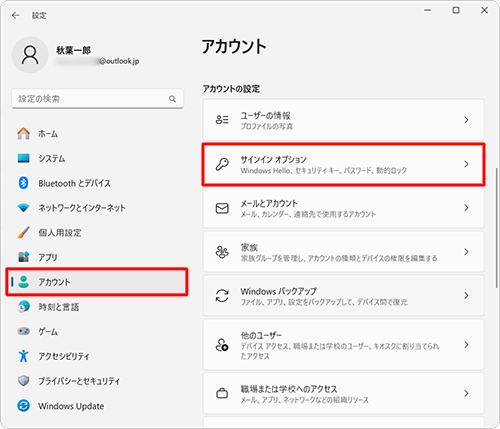The width and height of the screenshot is (500, 429).
Task: Click the 家族 family group icon
Action: pos(222,252)
